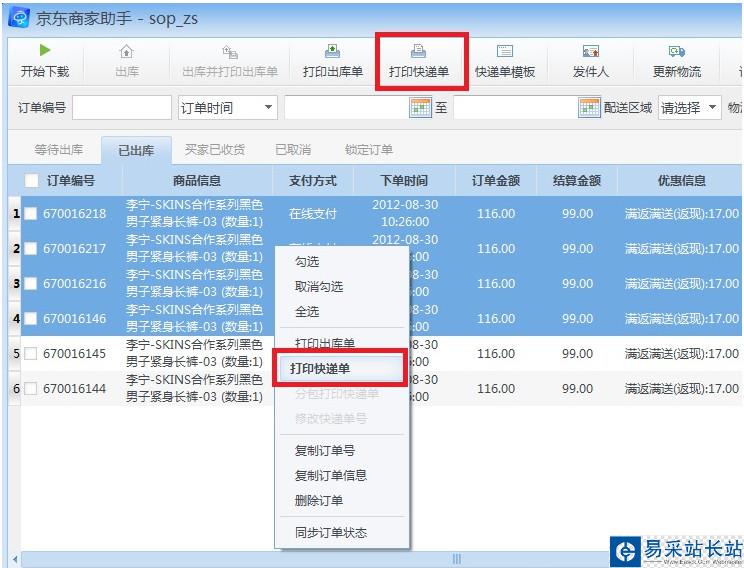This screenshot has width=744, height=568.
Task: Click 116.00 amount in row 5
Action: (x=496, y=354)
